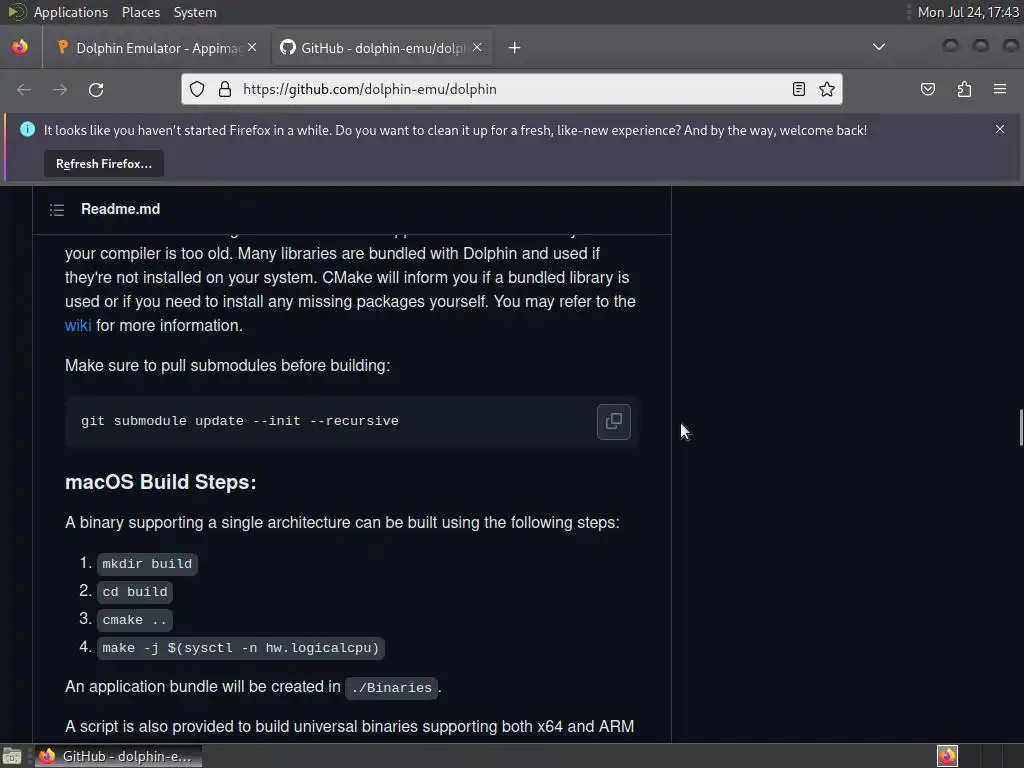
Task: Click the GitHub taskbar window button
Action: [x=118, y=756]
